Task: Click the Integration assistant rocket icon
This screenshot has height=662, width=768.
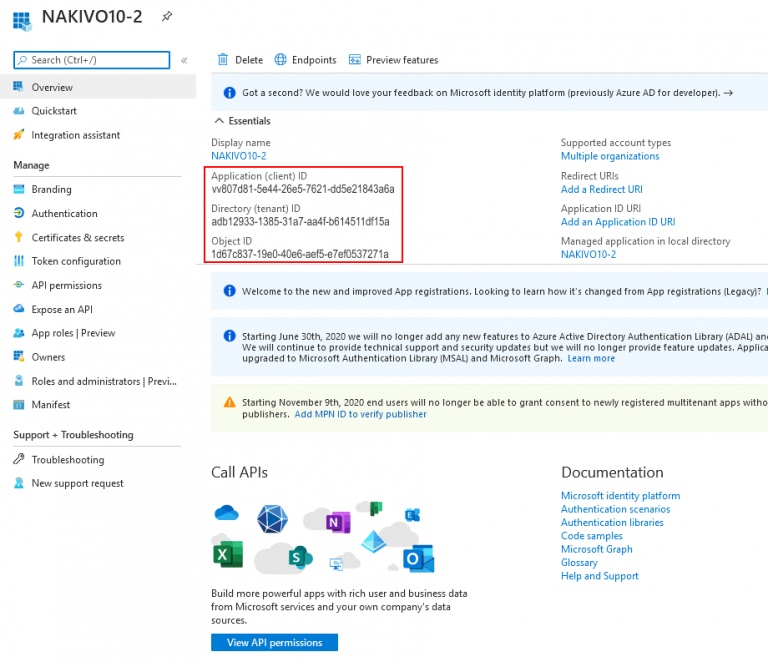Action: (19, 135)
